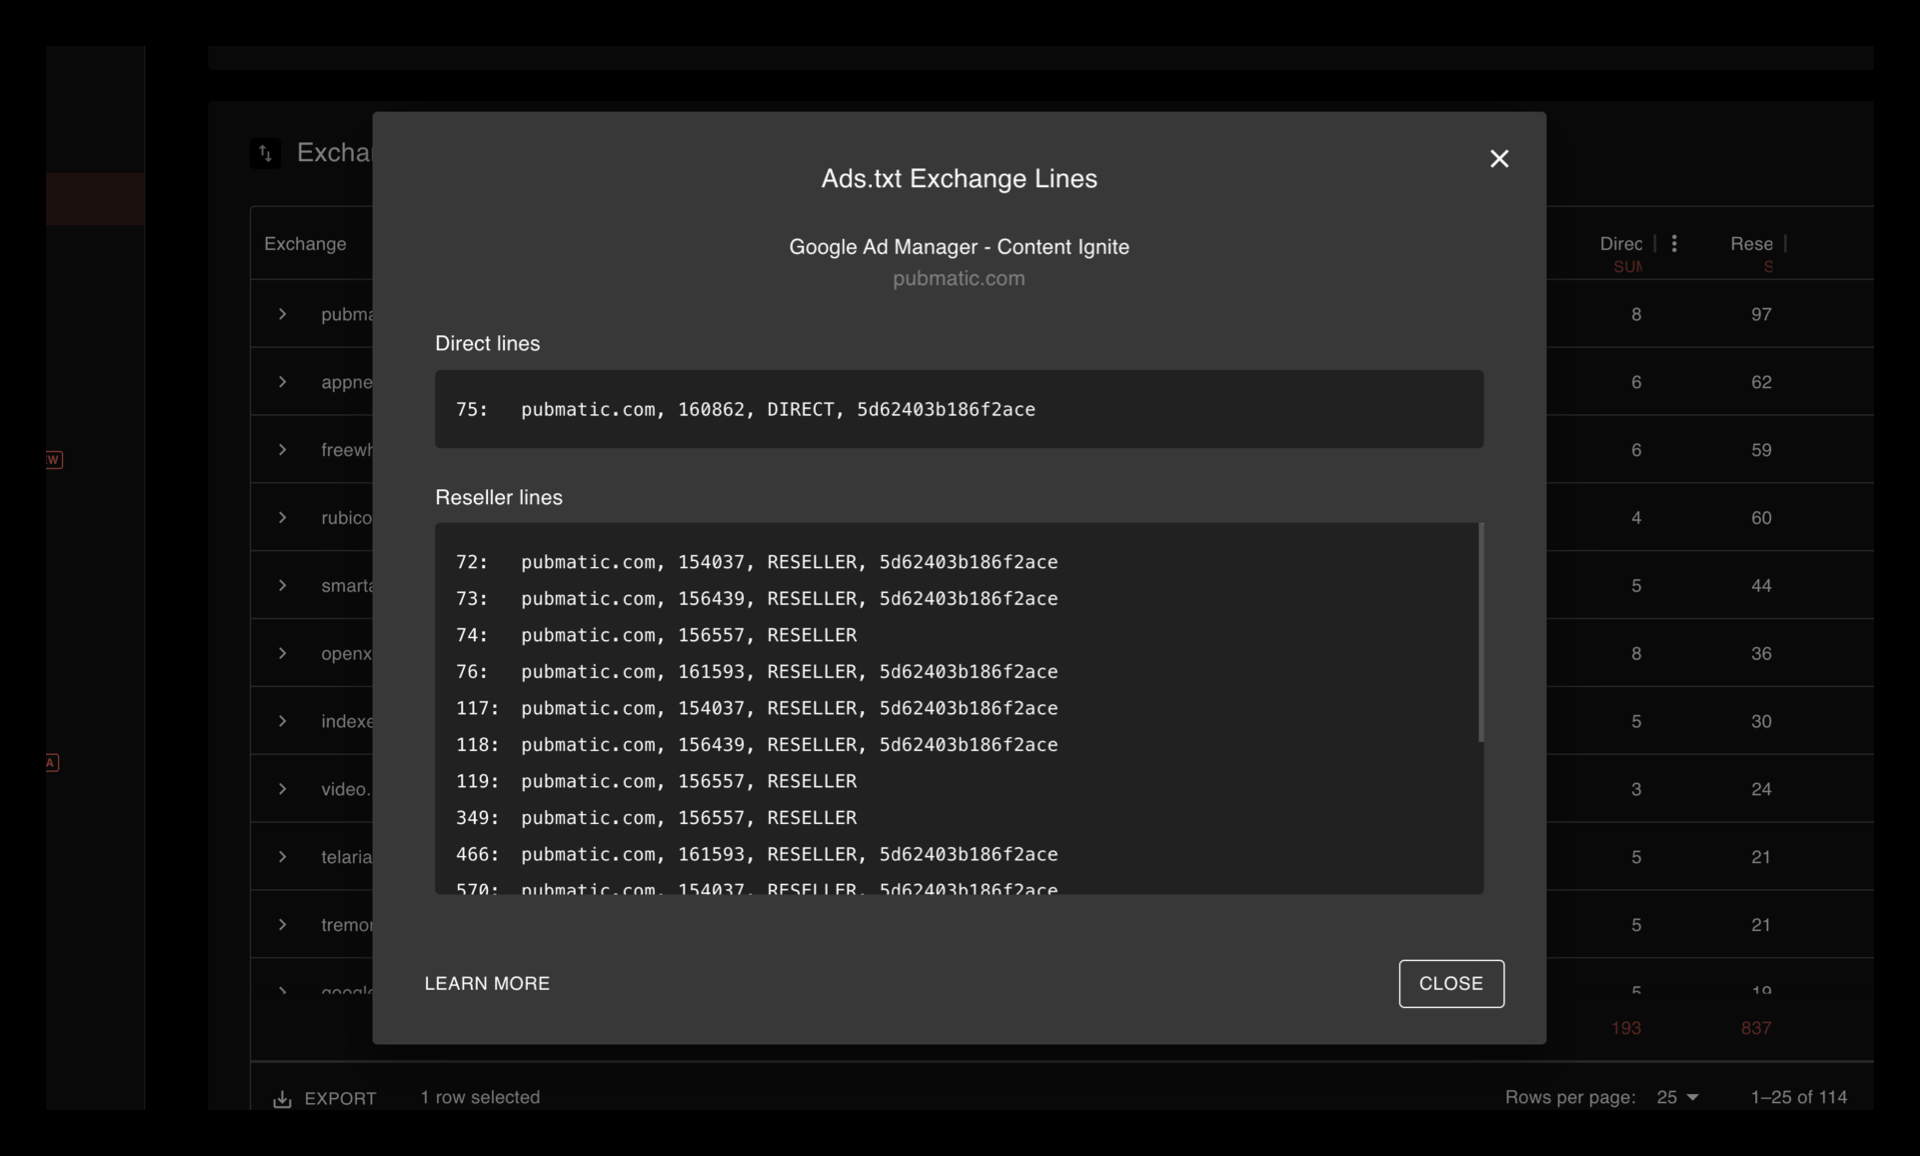The image size is (1920, 1156).
Task: Select reseller line 119 text
Action: (x=656, y=781)
